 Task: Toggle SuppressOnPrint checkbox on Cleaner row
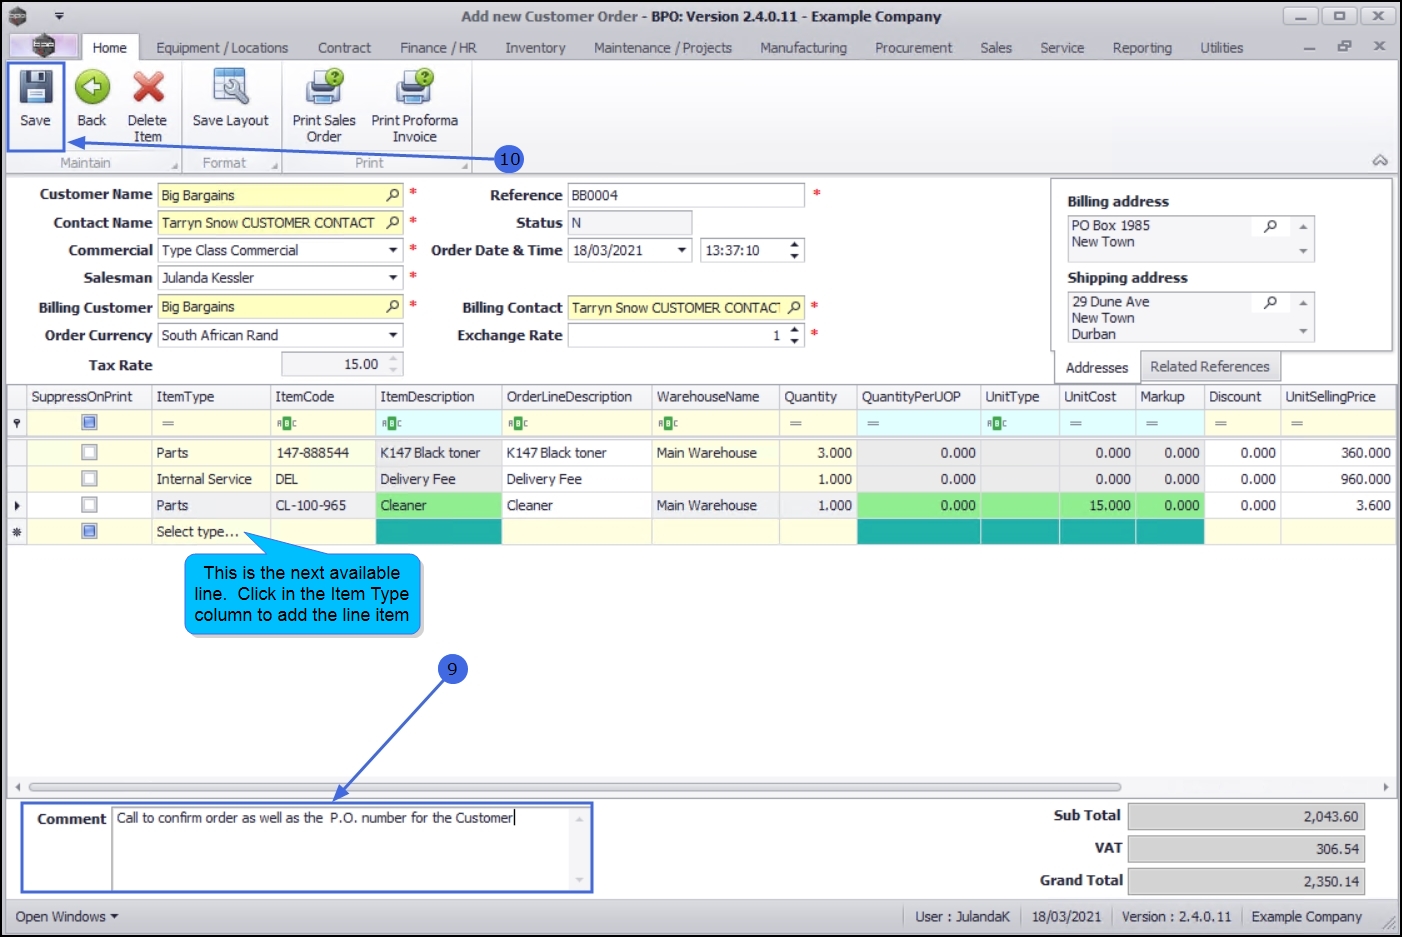(89, 505)
